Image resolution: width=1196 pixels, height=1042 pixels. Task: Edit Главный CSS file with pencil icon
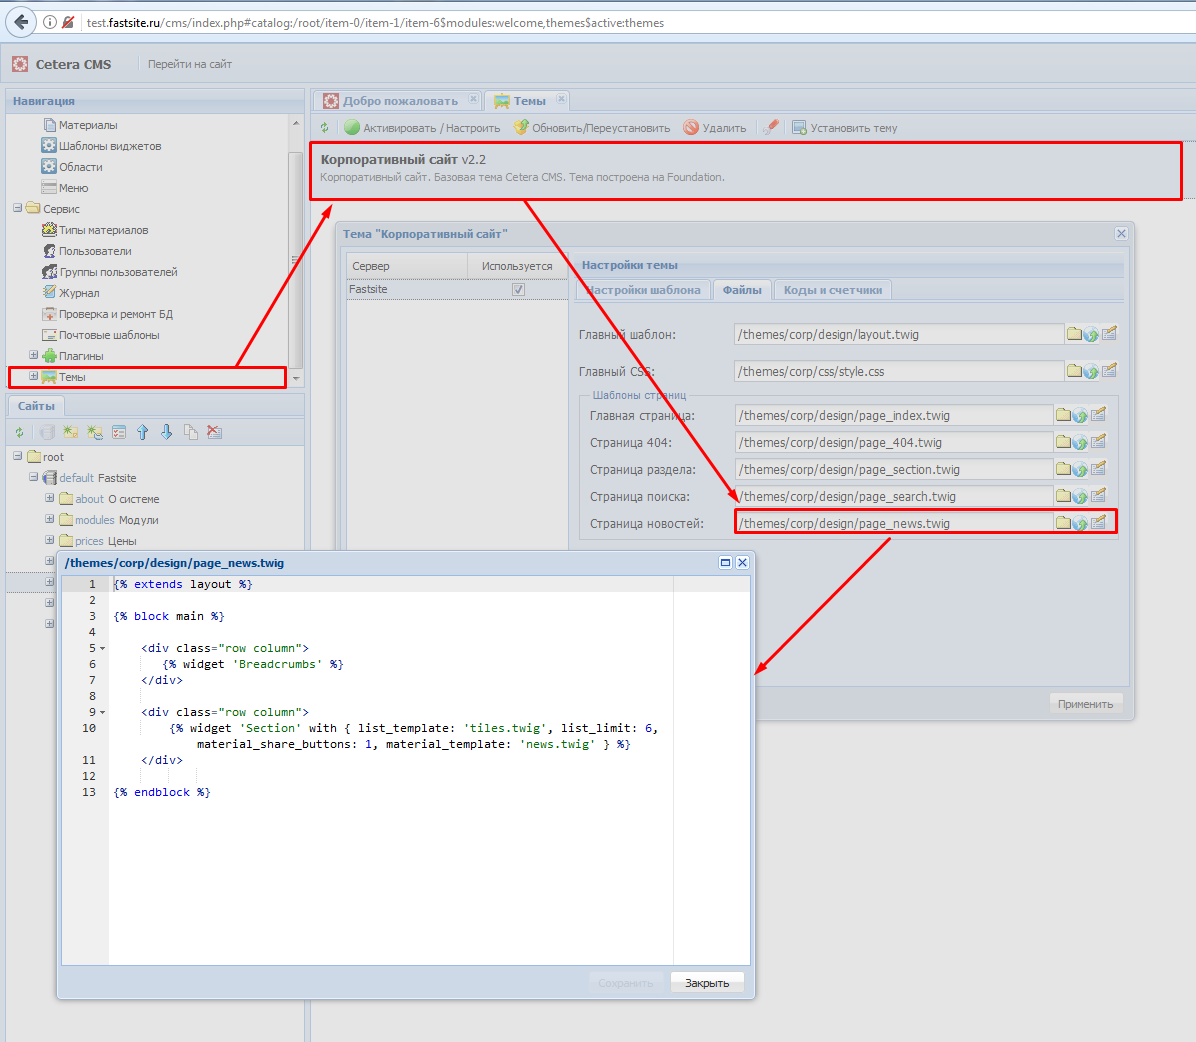1109,370
